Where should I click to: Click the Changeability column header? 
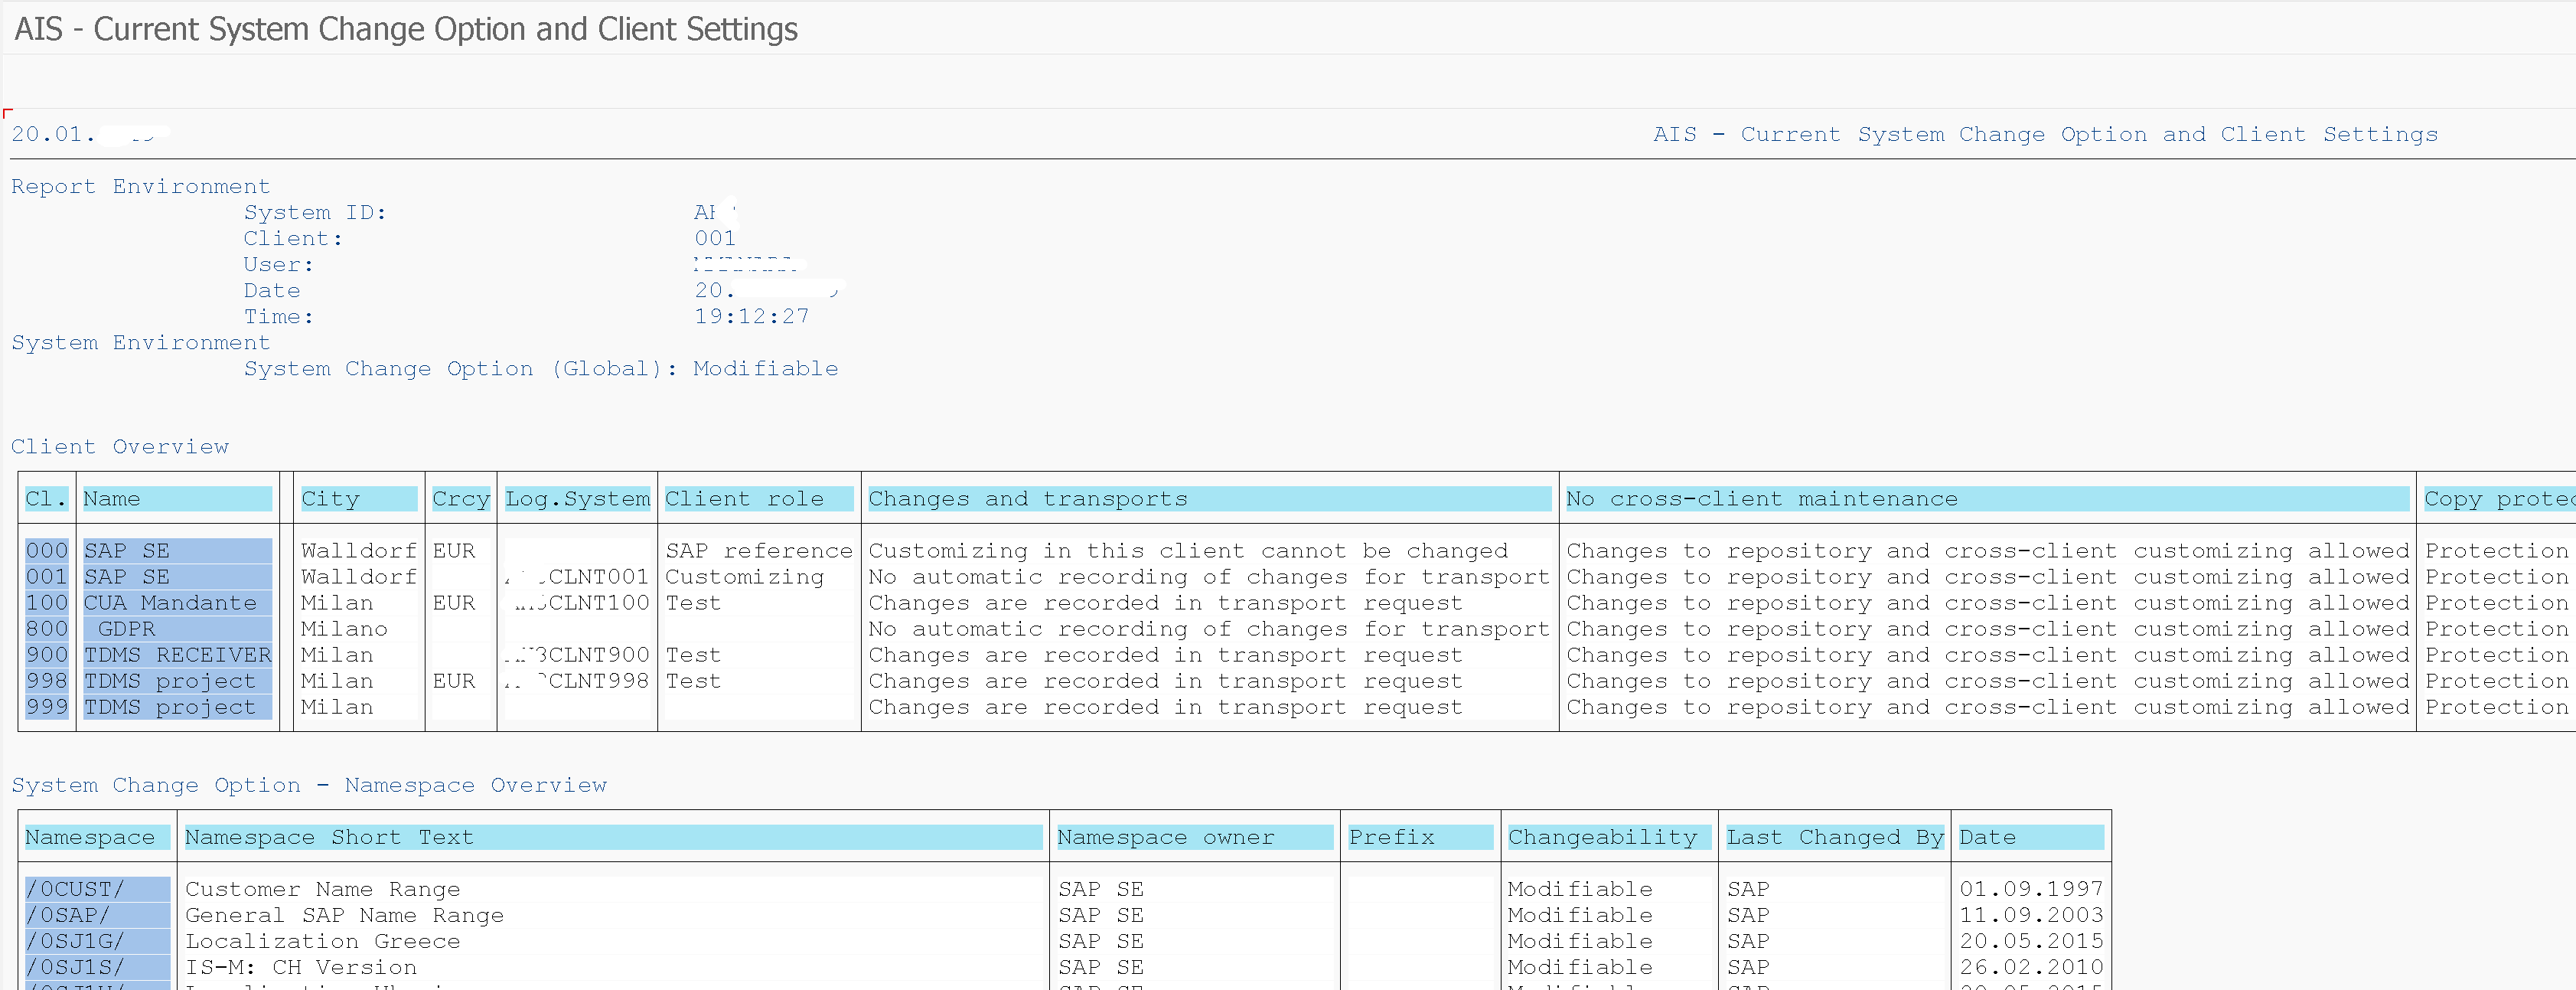coord(1610,837)
